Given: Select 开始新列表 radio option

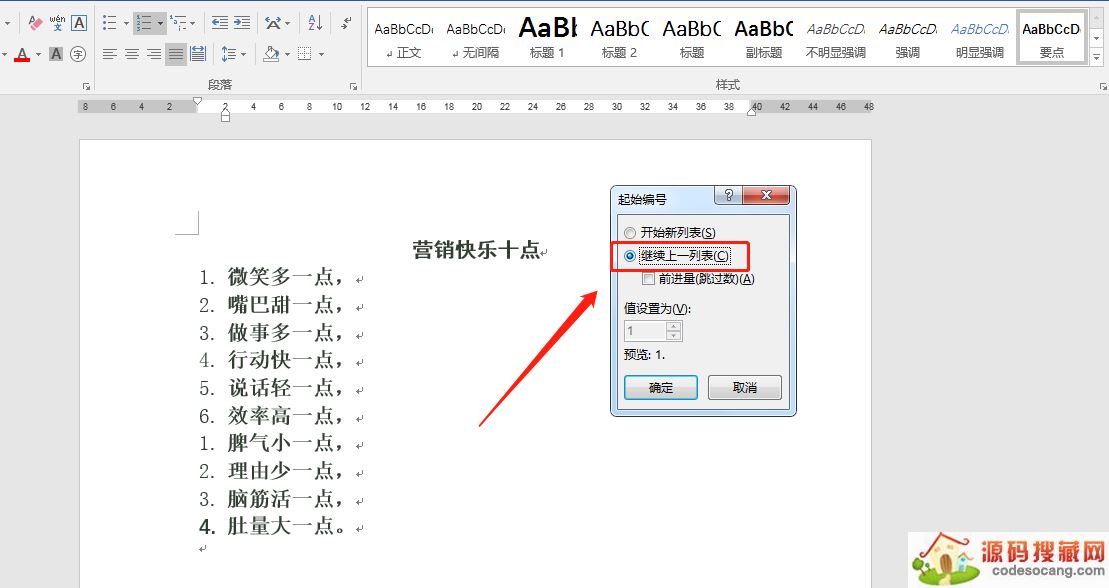Looking at the screenshot, I should 630,233.
